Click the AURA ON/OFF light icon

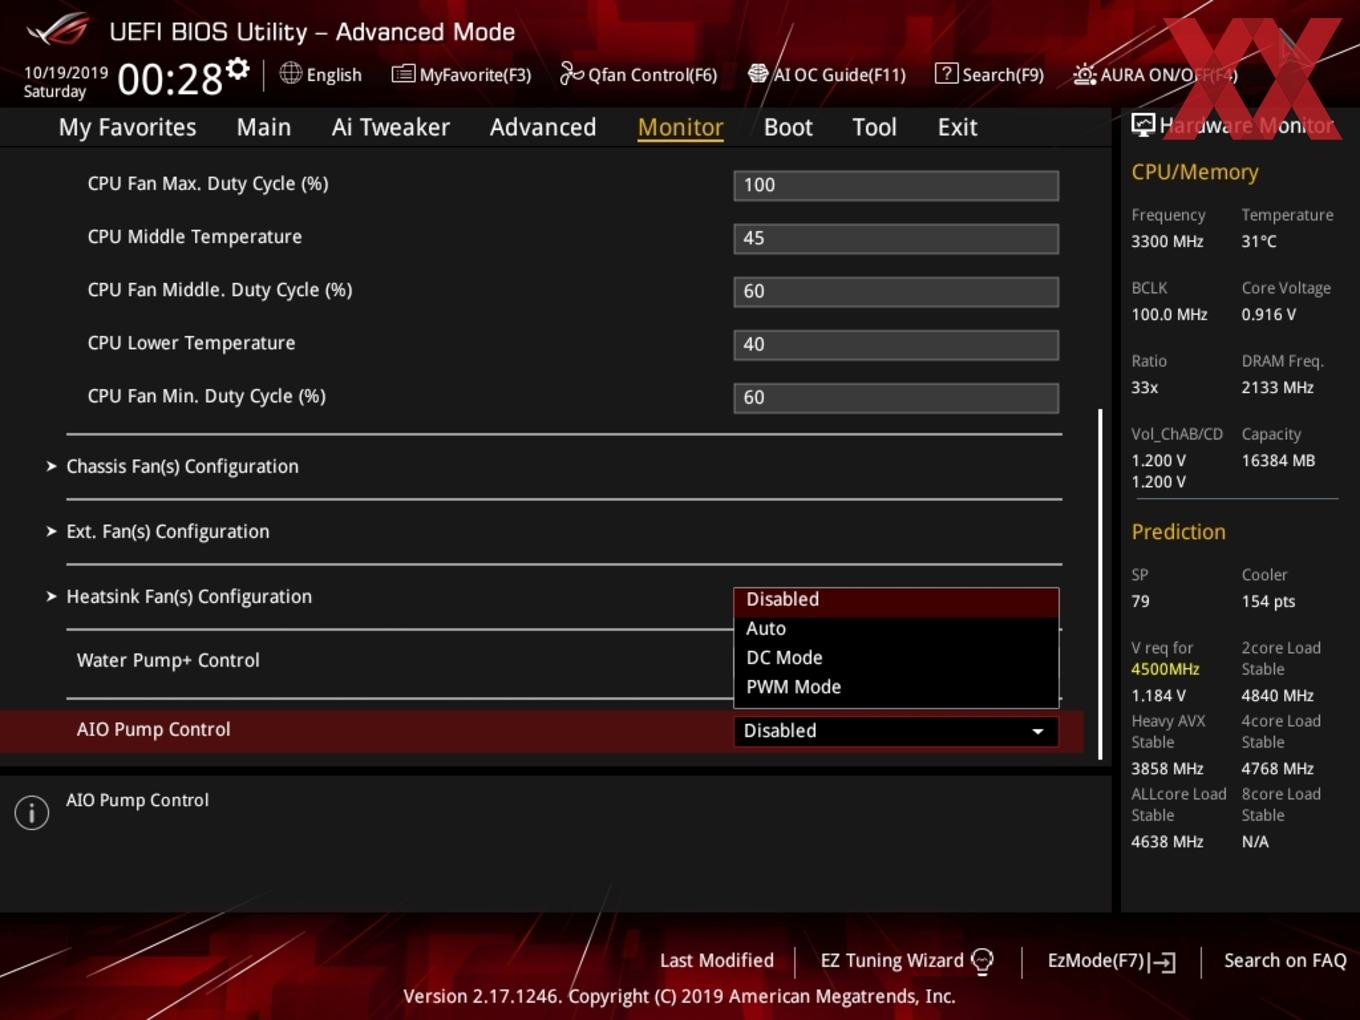point(1085,74)
